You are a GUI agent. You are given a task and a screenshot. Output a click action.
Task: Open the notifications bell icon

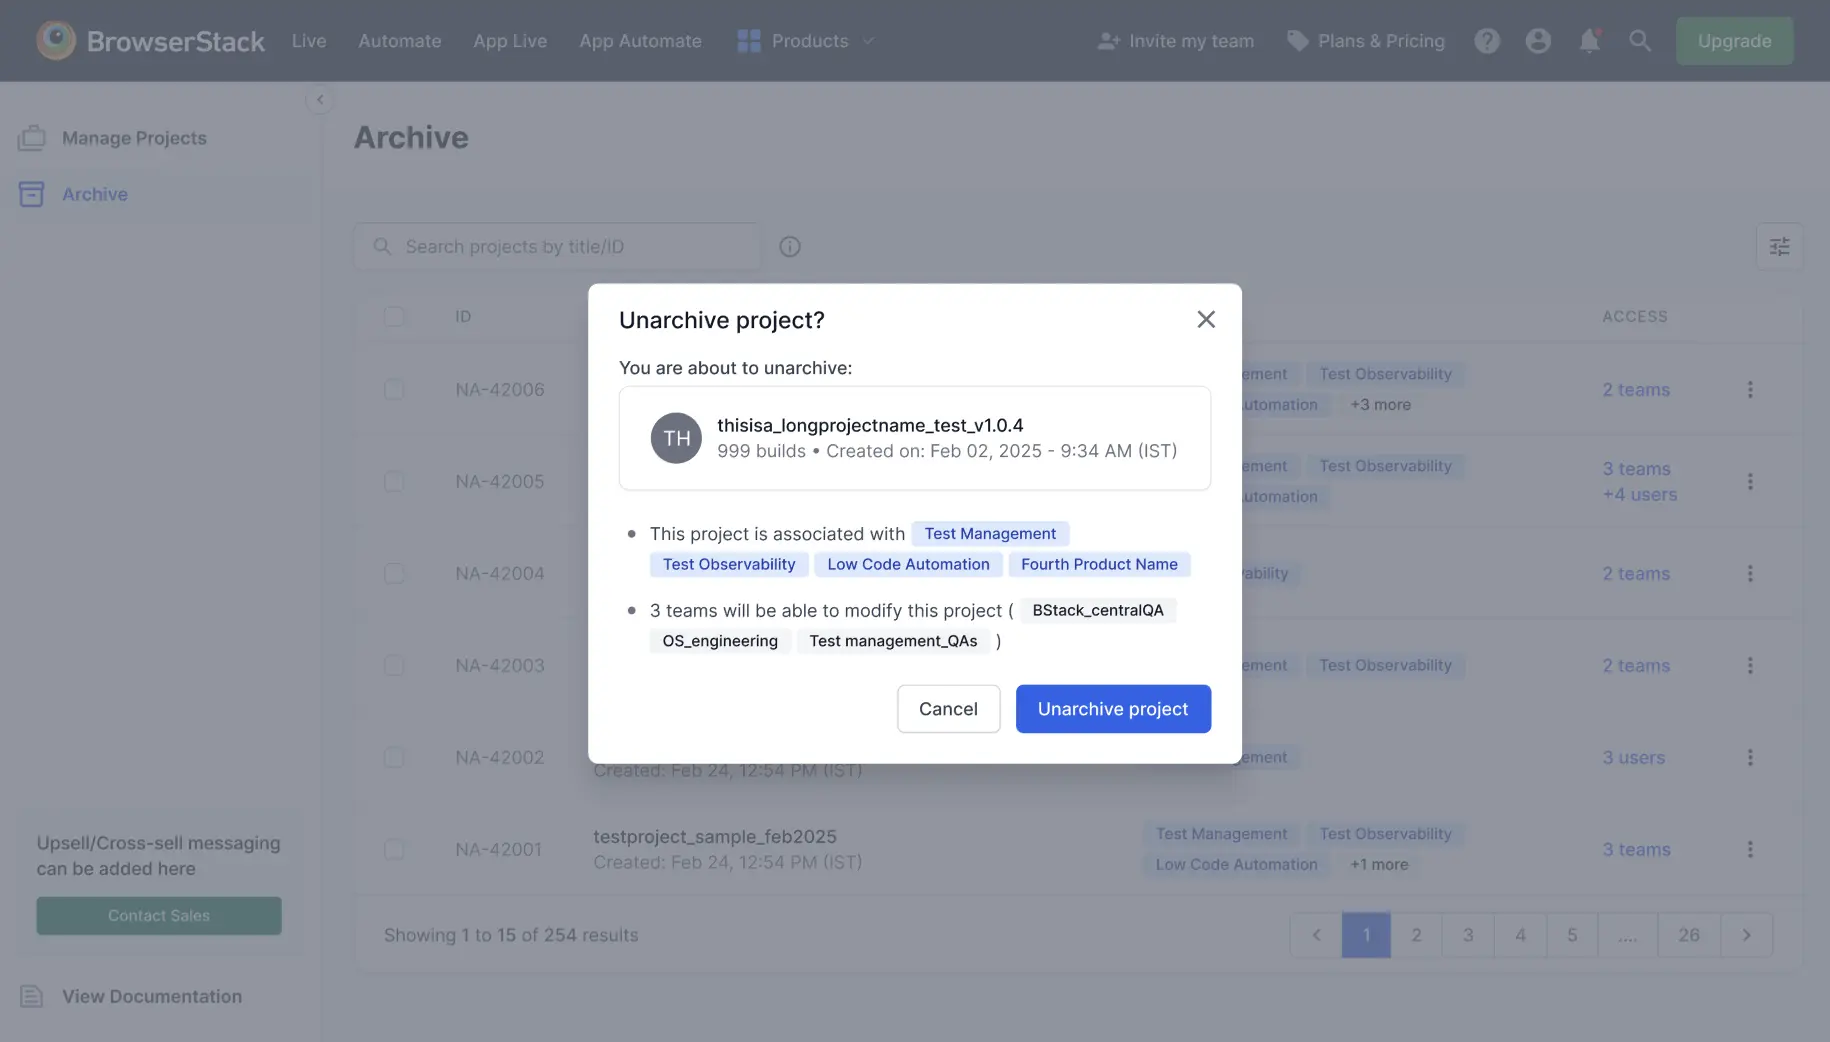coord(1589,41)
